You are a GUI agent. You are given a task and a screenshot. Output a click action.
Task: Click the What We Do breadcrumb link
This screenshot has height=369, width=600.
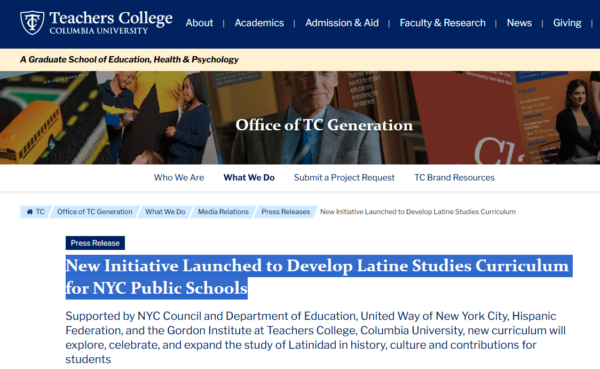tap(165, 212)
